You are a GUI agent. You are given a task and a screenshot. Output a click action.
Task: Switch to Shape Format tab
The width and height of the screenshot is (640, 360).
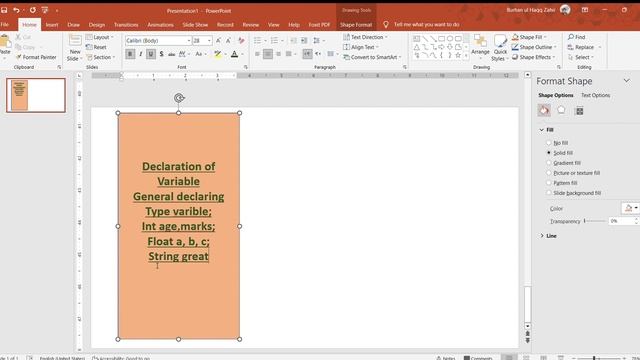(356, 25)
